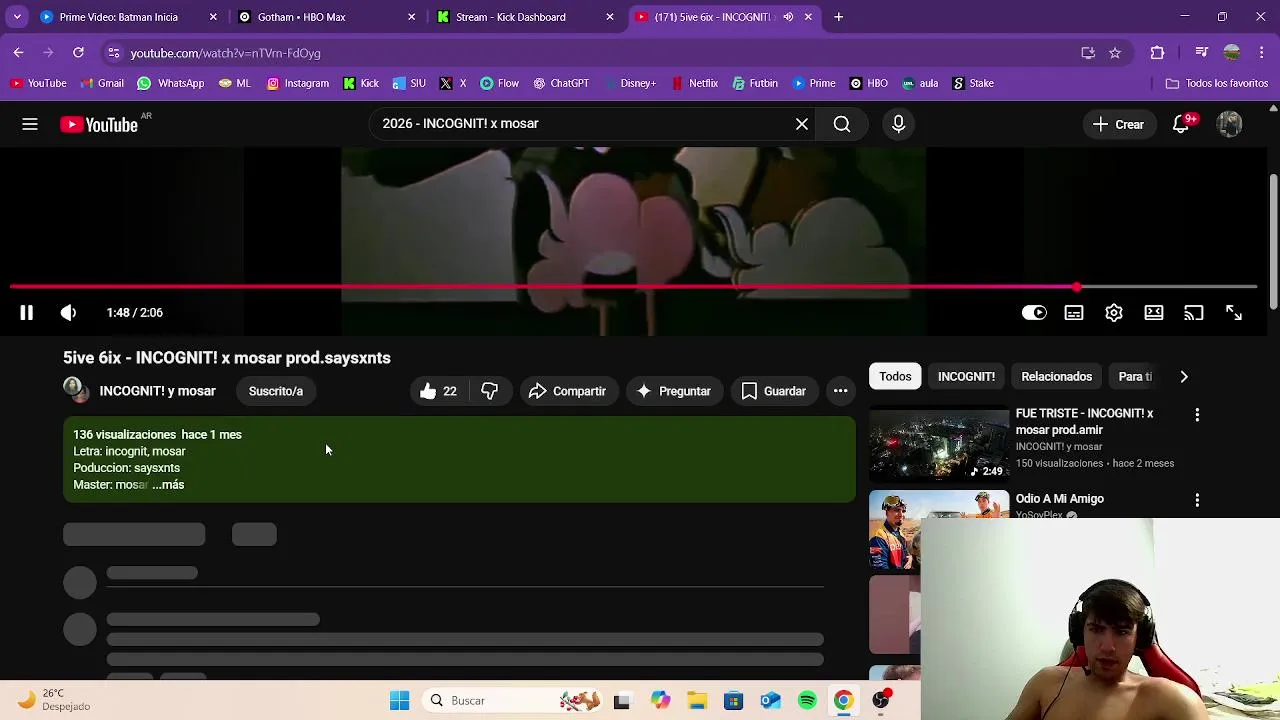Screen dimensions: 1280x720
Task: Open the channel avatar beside INCOGNIT! y mosar
Action: (x=76, y=390)
